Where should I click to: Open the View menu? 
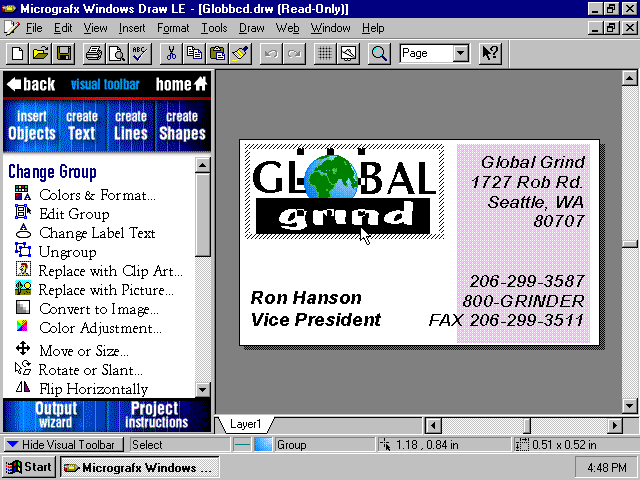point(96,28)
